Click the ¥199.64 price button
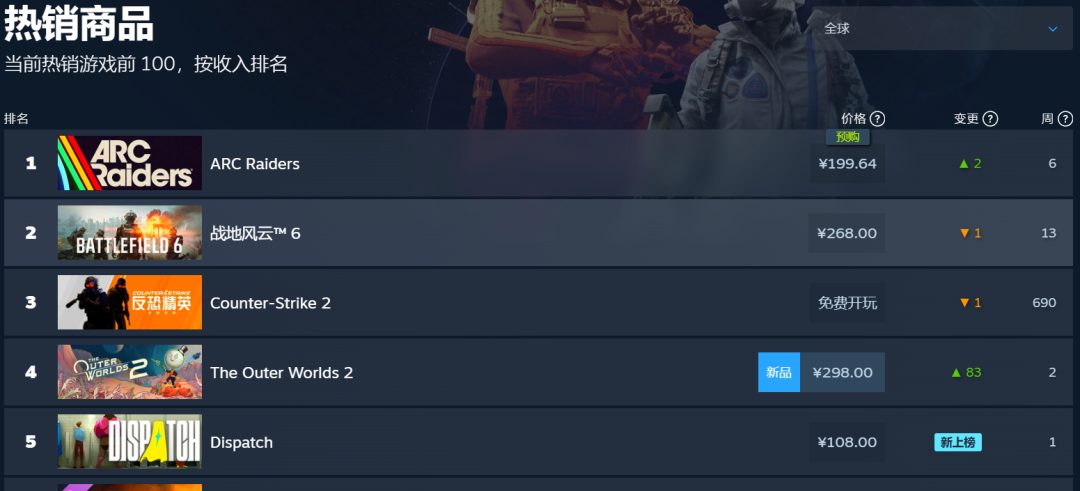The height and width of the screenshot is (491, 1080). [847, 163]
